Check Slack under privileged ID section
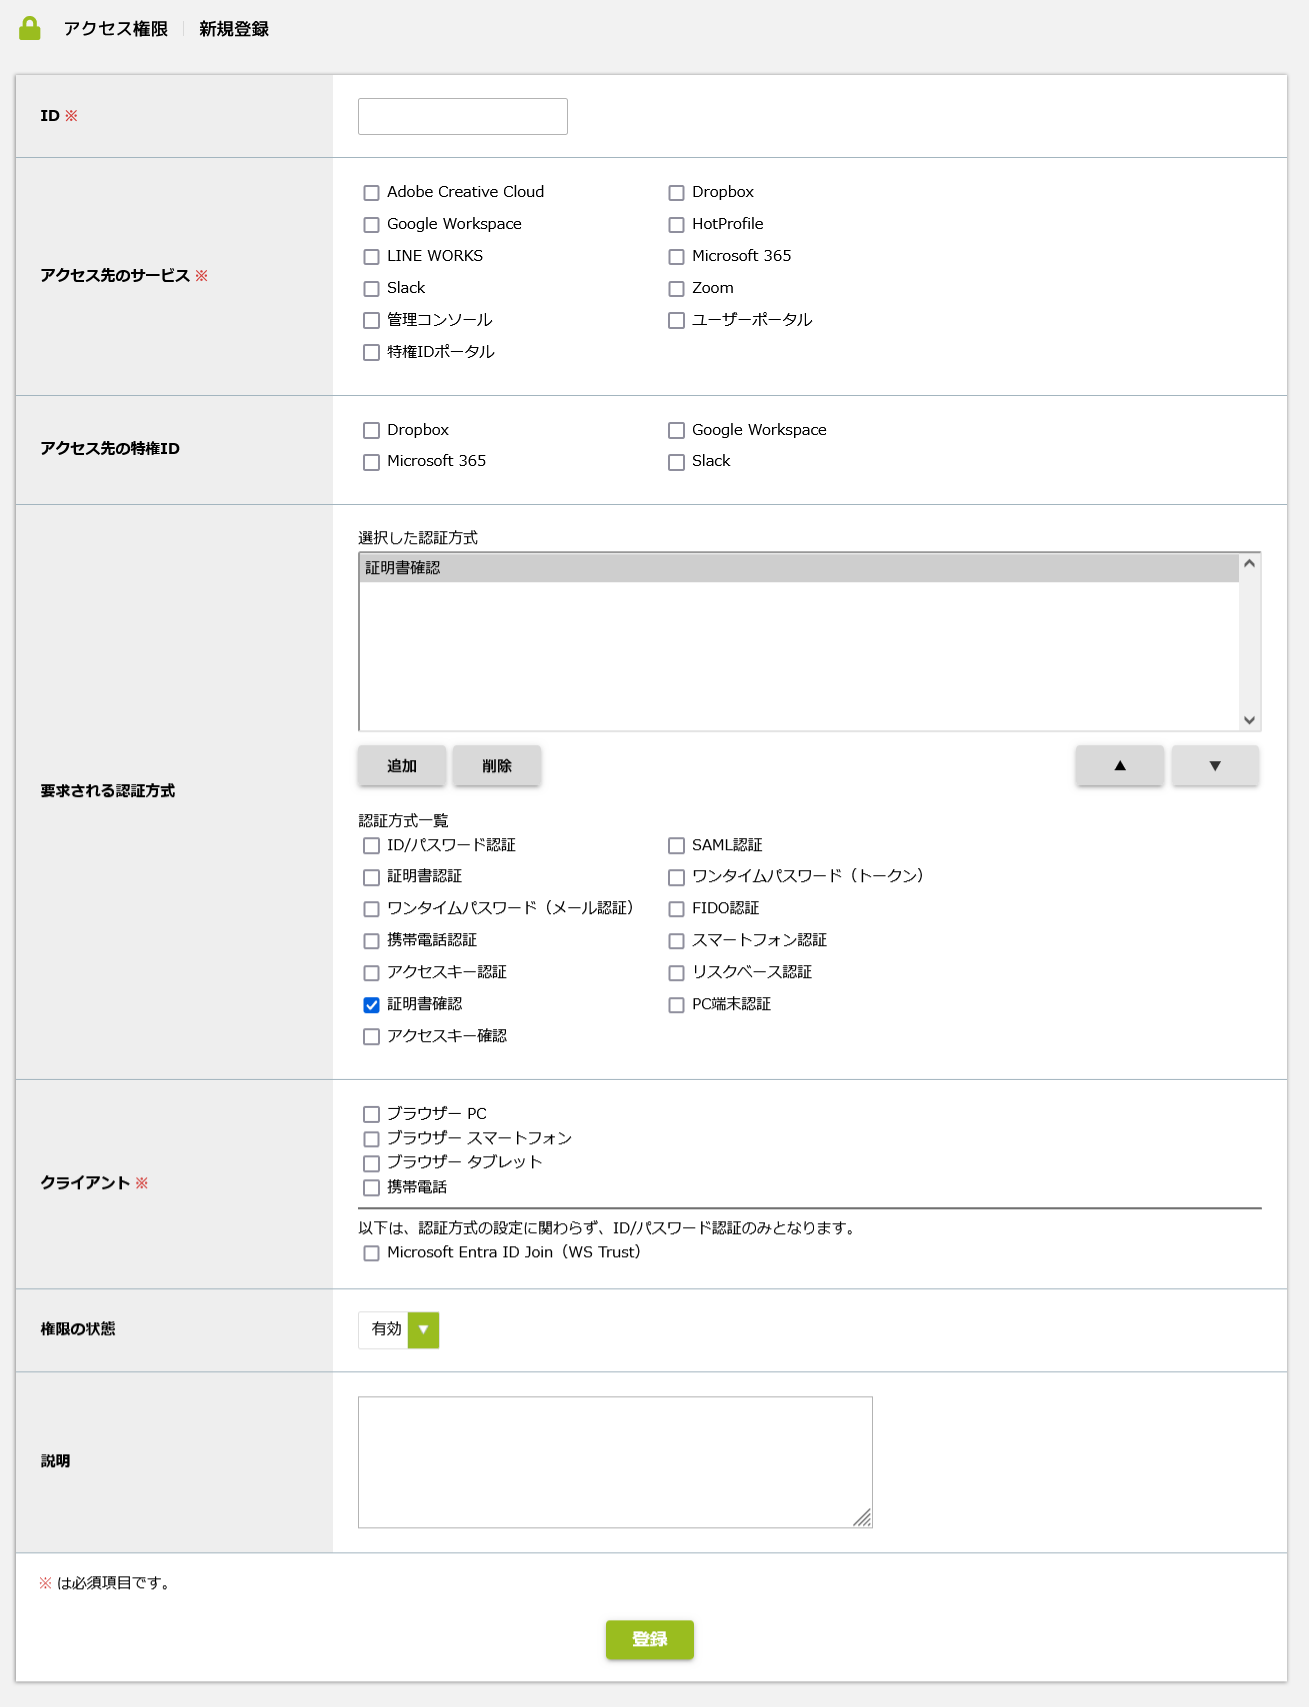This screenshot has height=1707, width=1309. pos(676,462)
